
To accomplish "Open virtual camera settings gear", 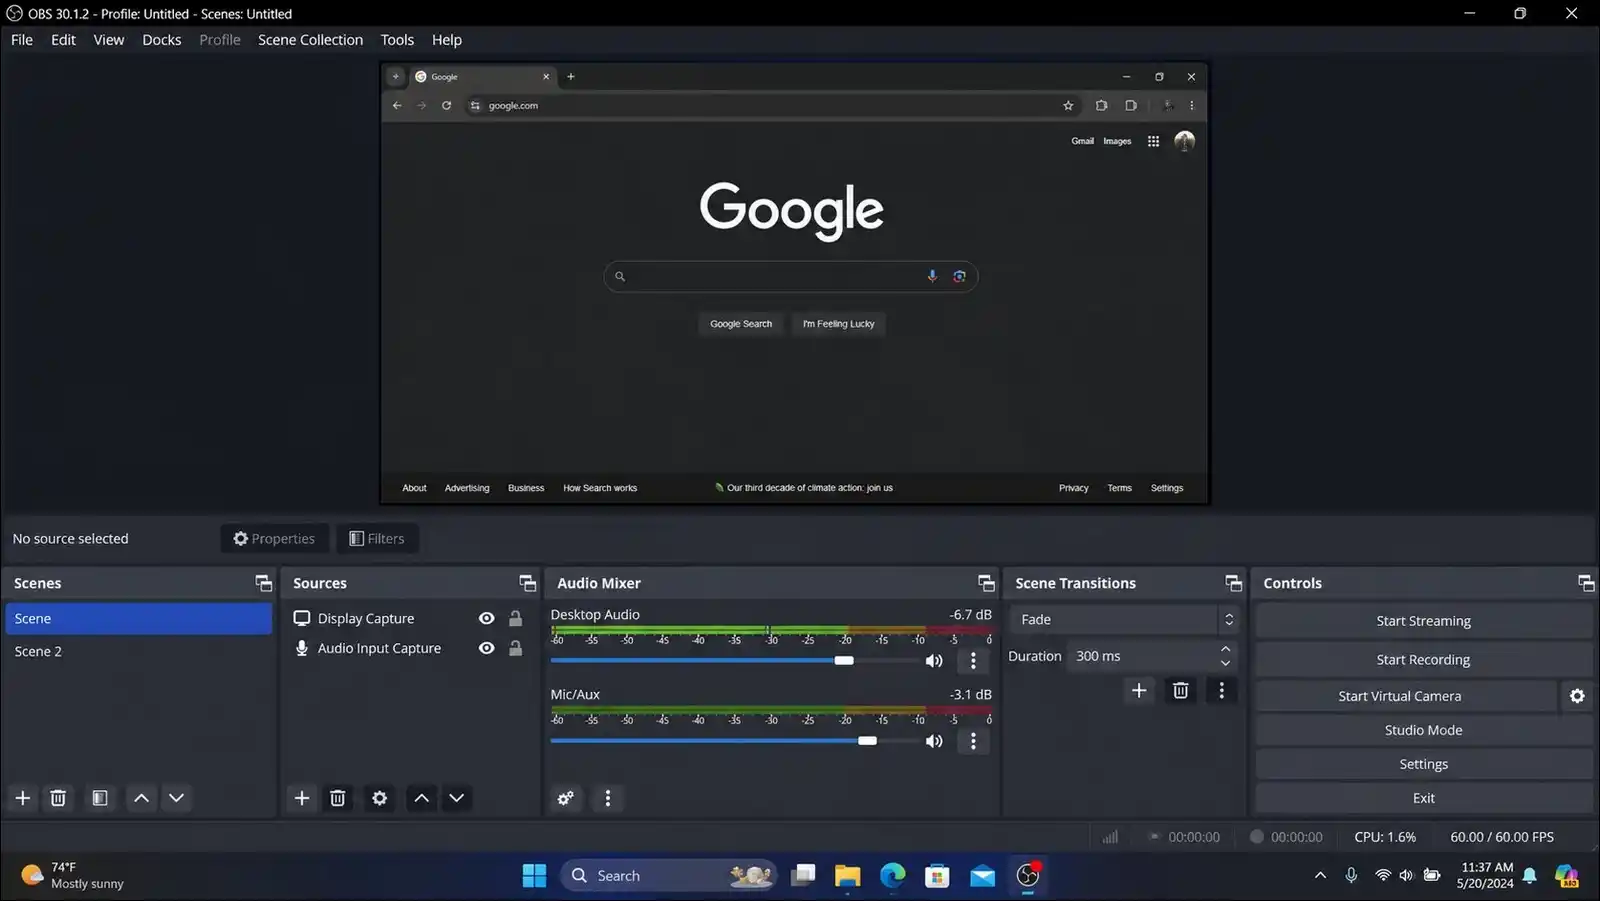I will point(1577,696).
